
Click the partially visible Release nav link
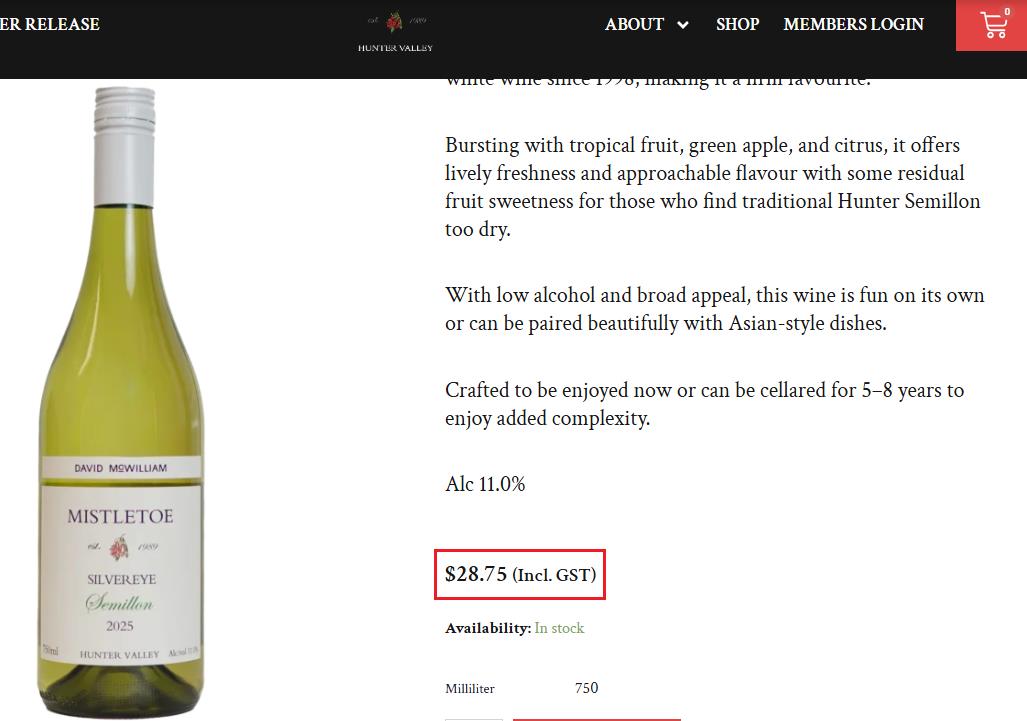(x=49, y=24)
